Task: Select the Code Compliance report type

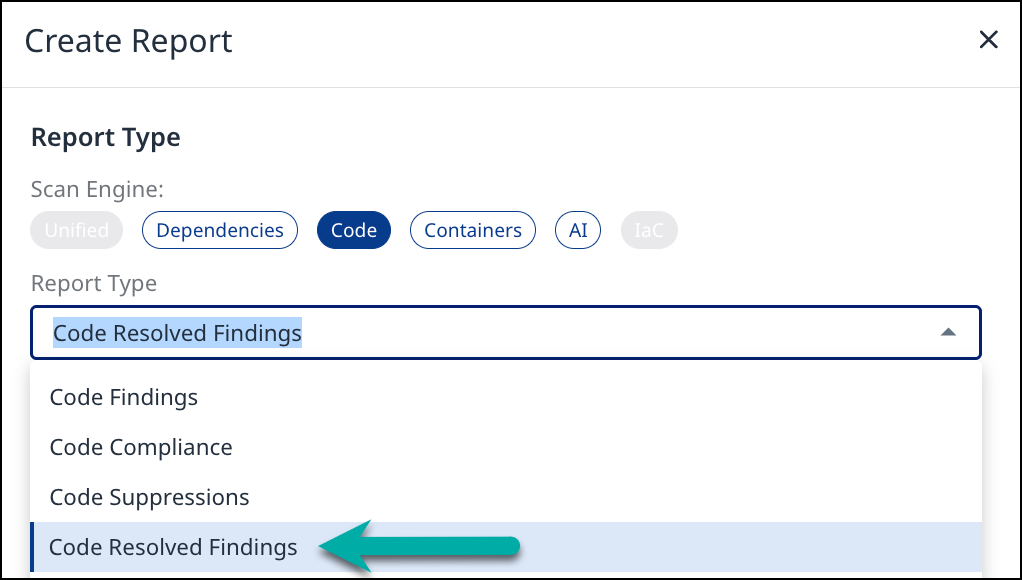Action: coord(141,447)
